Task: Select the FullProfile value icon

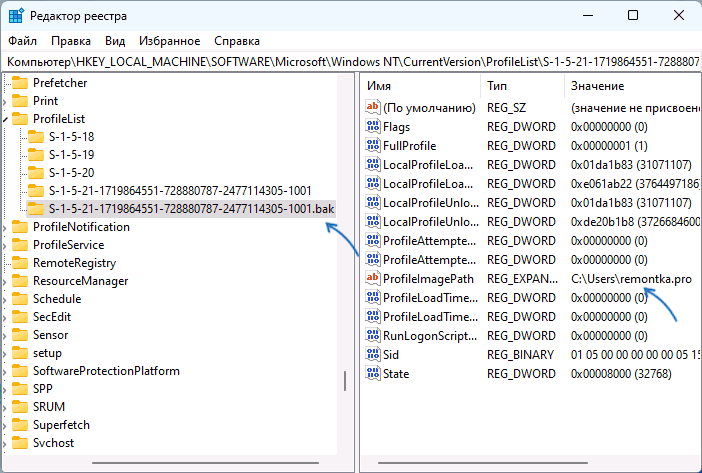Action: click(x=374, y=146)
